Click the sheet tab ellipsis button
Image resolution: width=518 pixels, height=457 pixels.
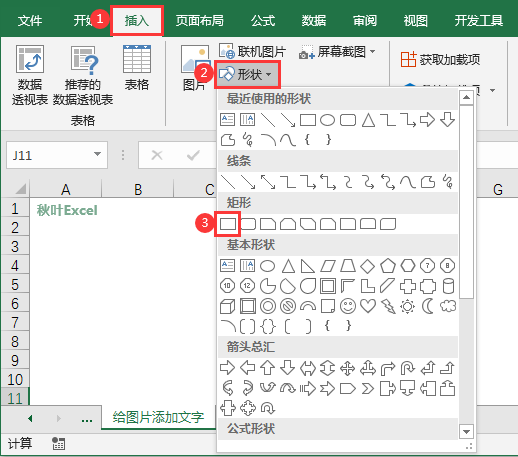87,419
